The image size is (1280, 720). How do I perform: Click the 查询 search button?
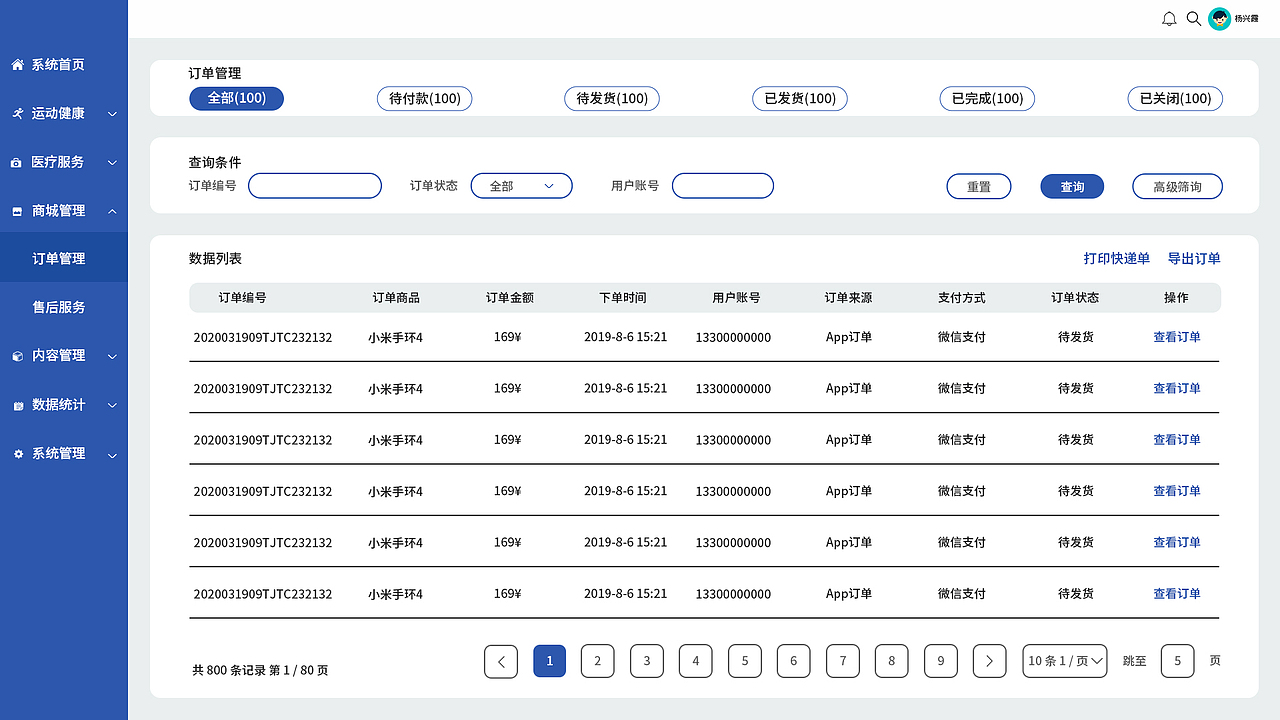click(1072, 186)
